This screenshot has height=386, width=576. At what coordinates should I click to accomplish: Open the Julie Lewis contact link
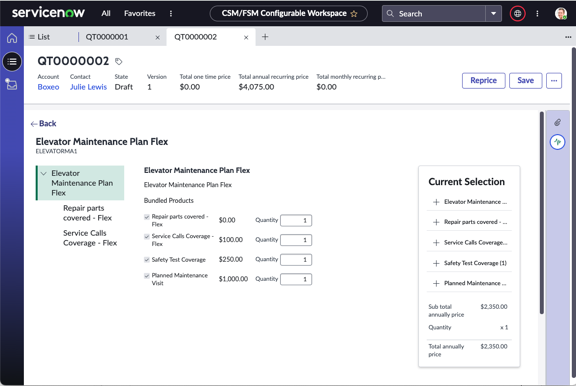click(88, 87)
